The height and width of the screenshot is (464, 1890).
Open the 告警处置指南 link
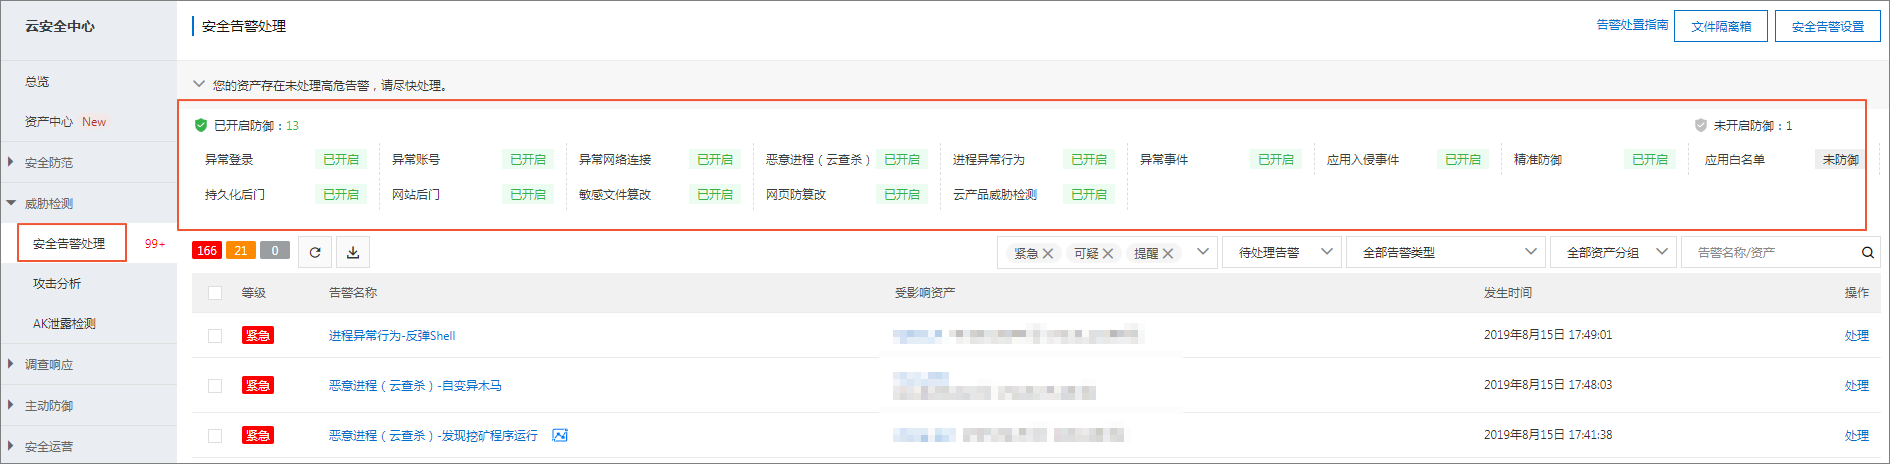point(1632,25)
